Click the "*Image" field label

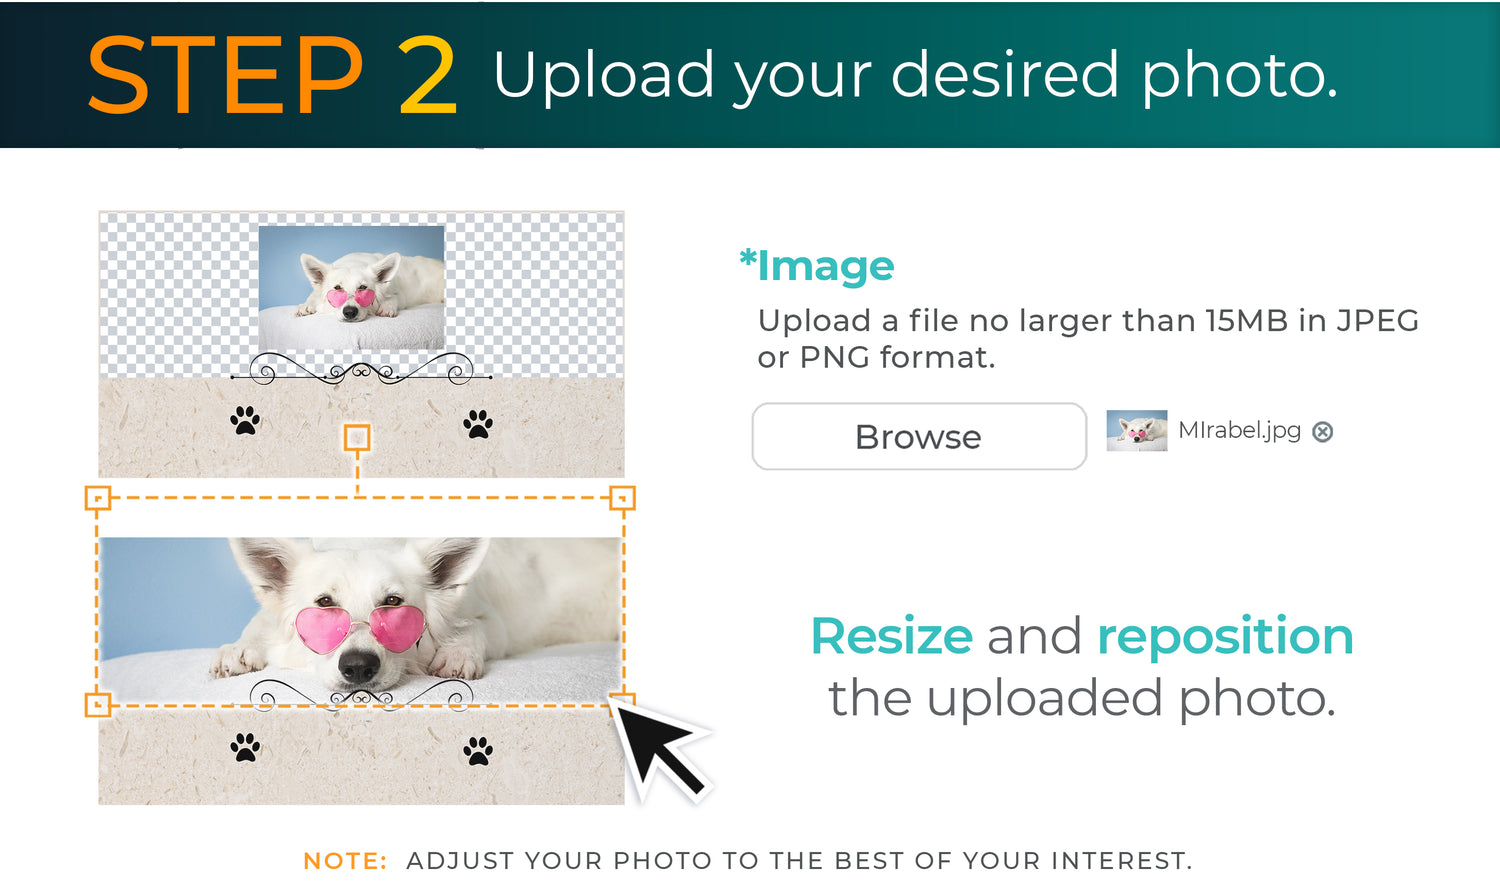[x=817, y=266]
